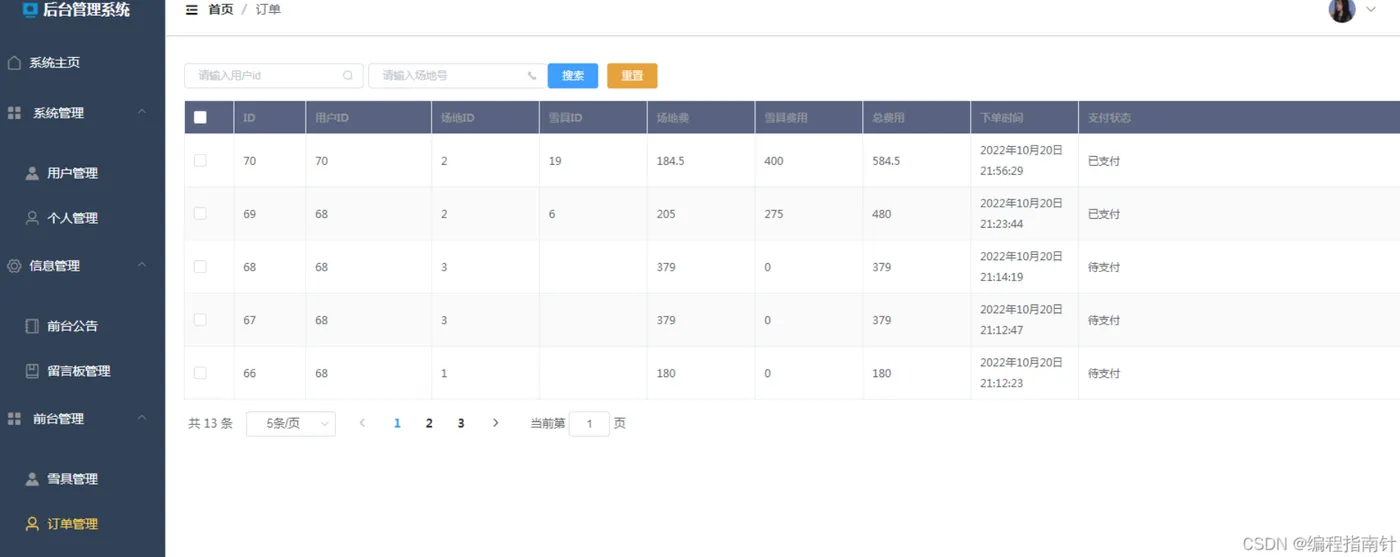1400x557 pixels.
Task: Click the grid icon beside 前台管理
Action: tap(14, 419)
